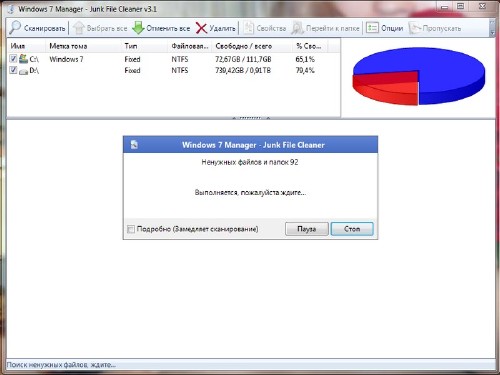Click the Пауза button
This screenshot has height=375, width=500.
(307, 229)
